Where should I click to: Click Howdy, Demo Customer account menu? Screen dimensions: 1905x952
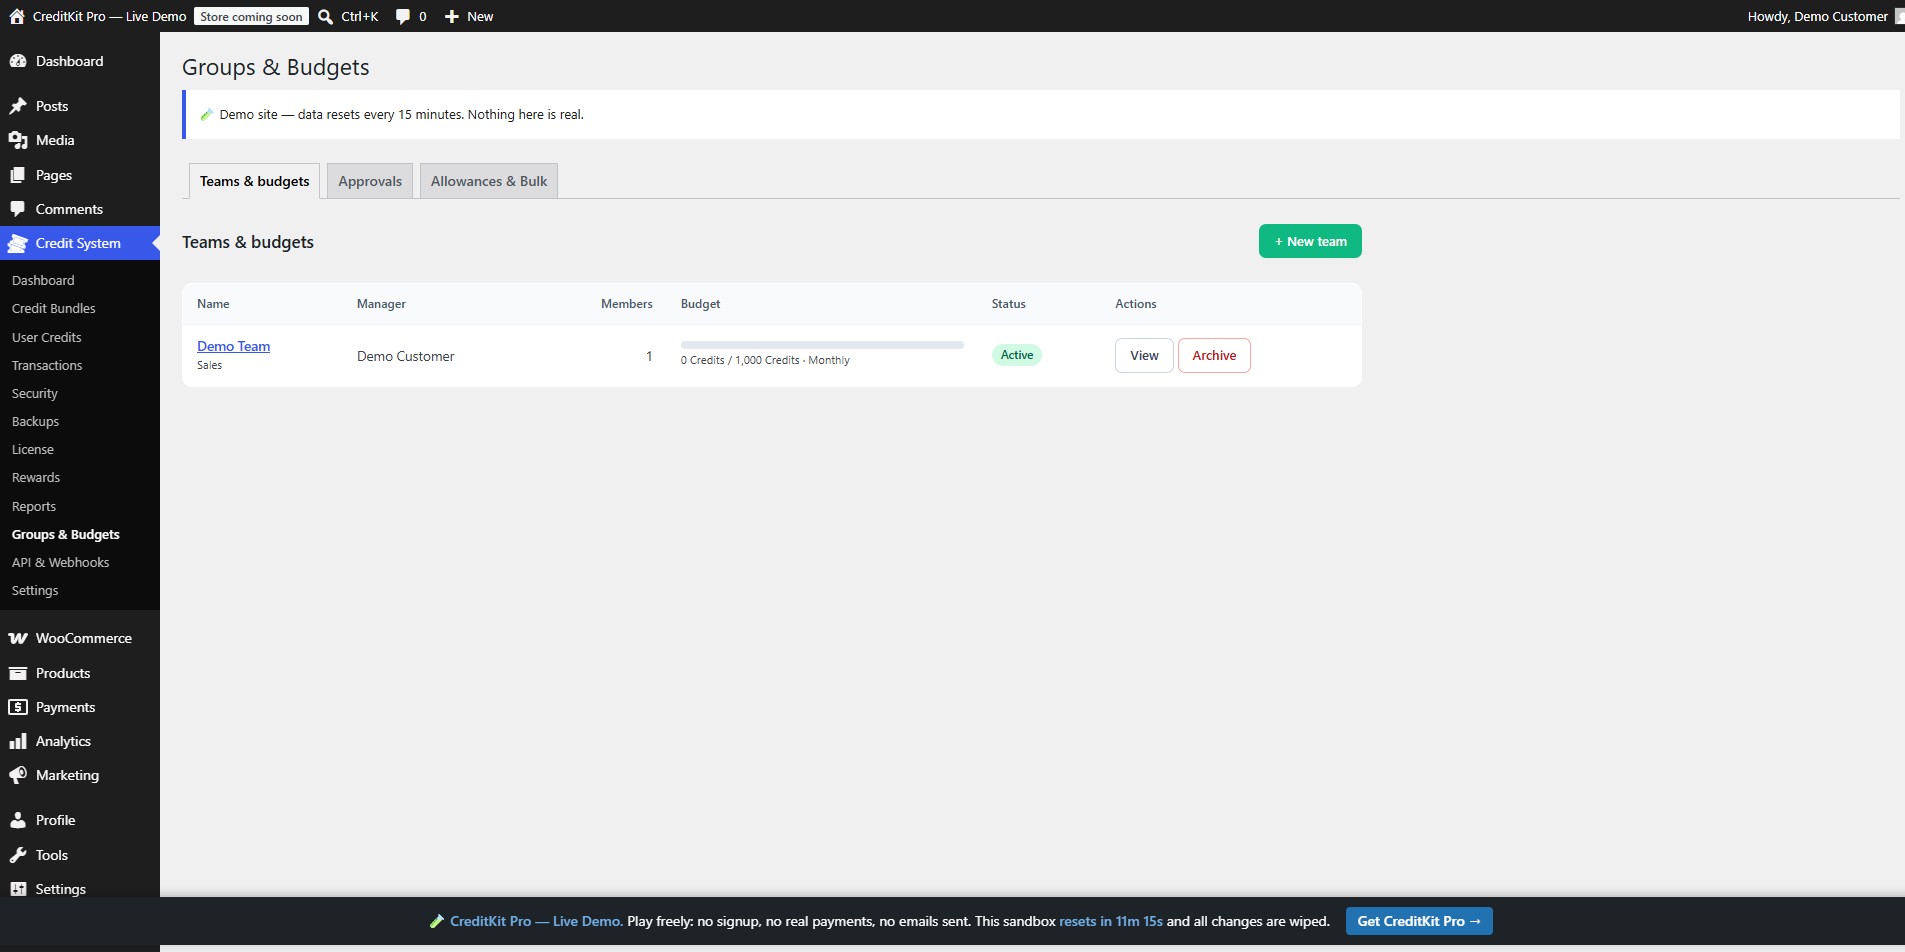pyautogui.click(x=1817, y=16)
